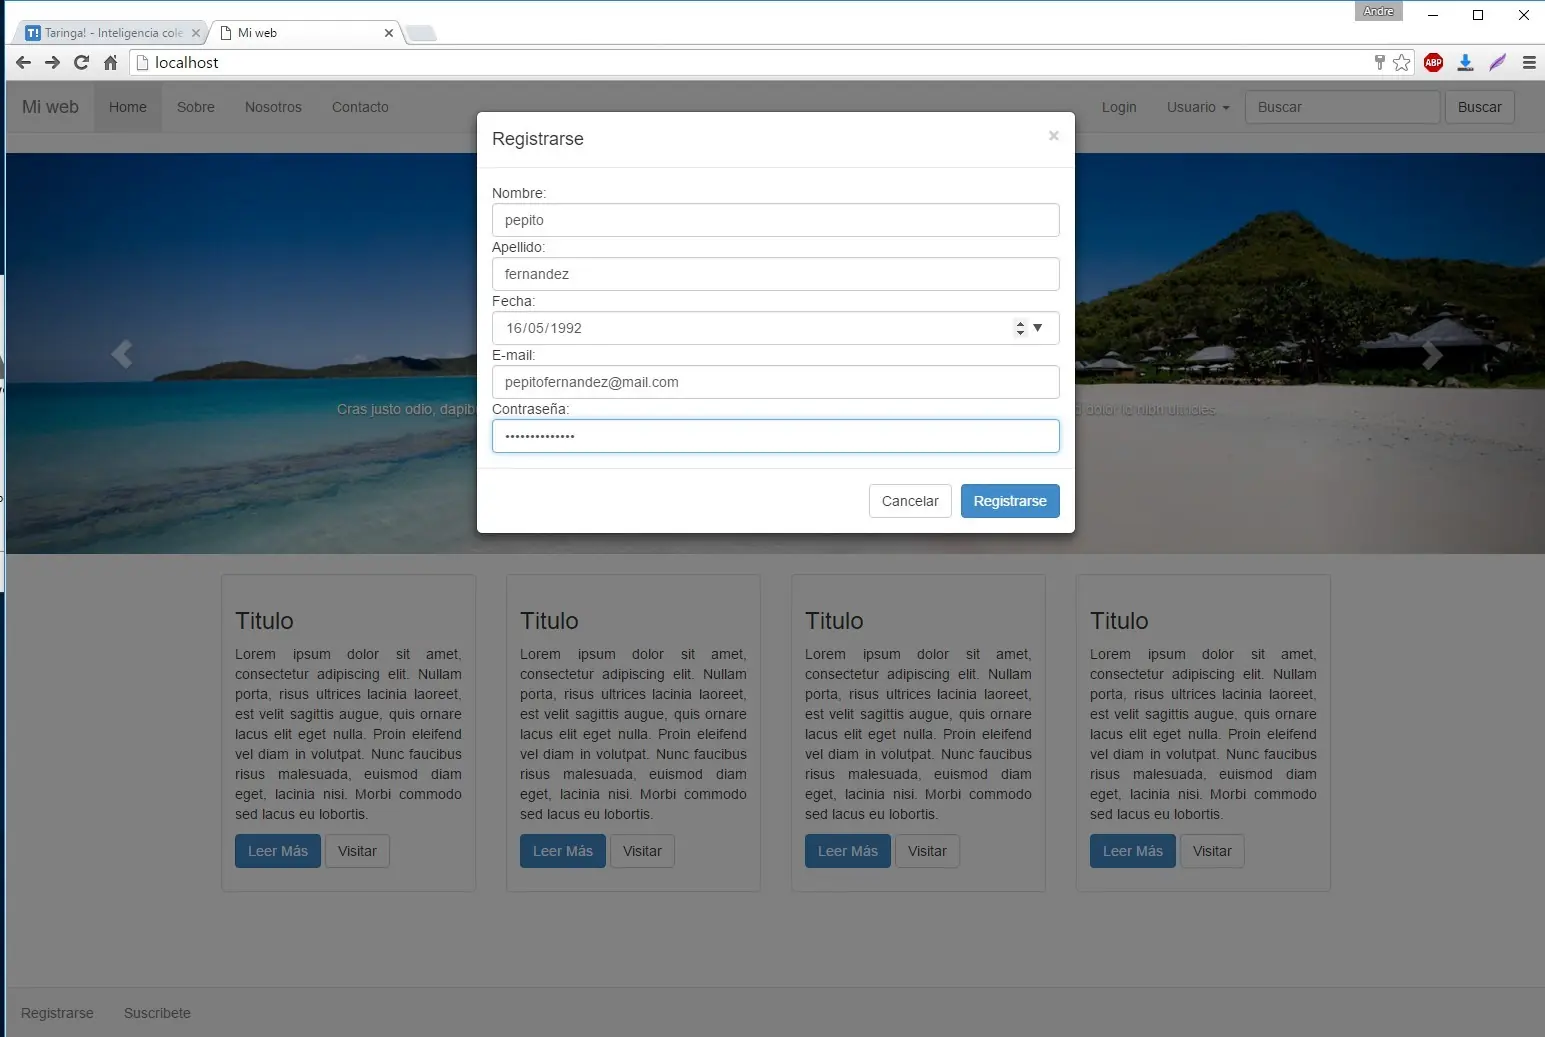The image size is (1545, 1037).
Task: Go back using the browser back arrow
Action: pyautogui.click(x=24, y=62)
